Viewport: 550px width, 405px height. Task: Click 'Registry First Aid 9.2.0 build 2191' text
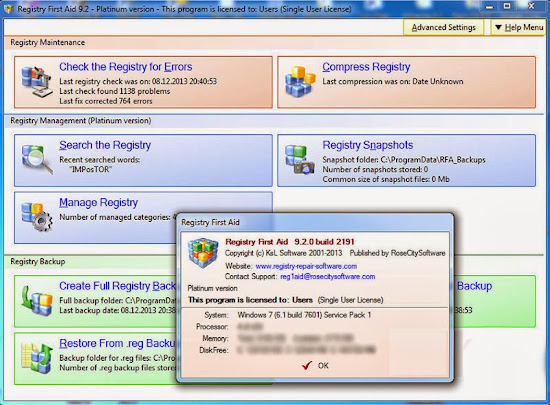[290, 242]
